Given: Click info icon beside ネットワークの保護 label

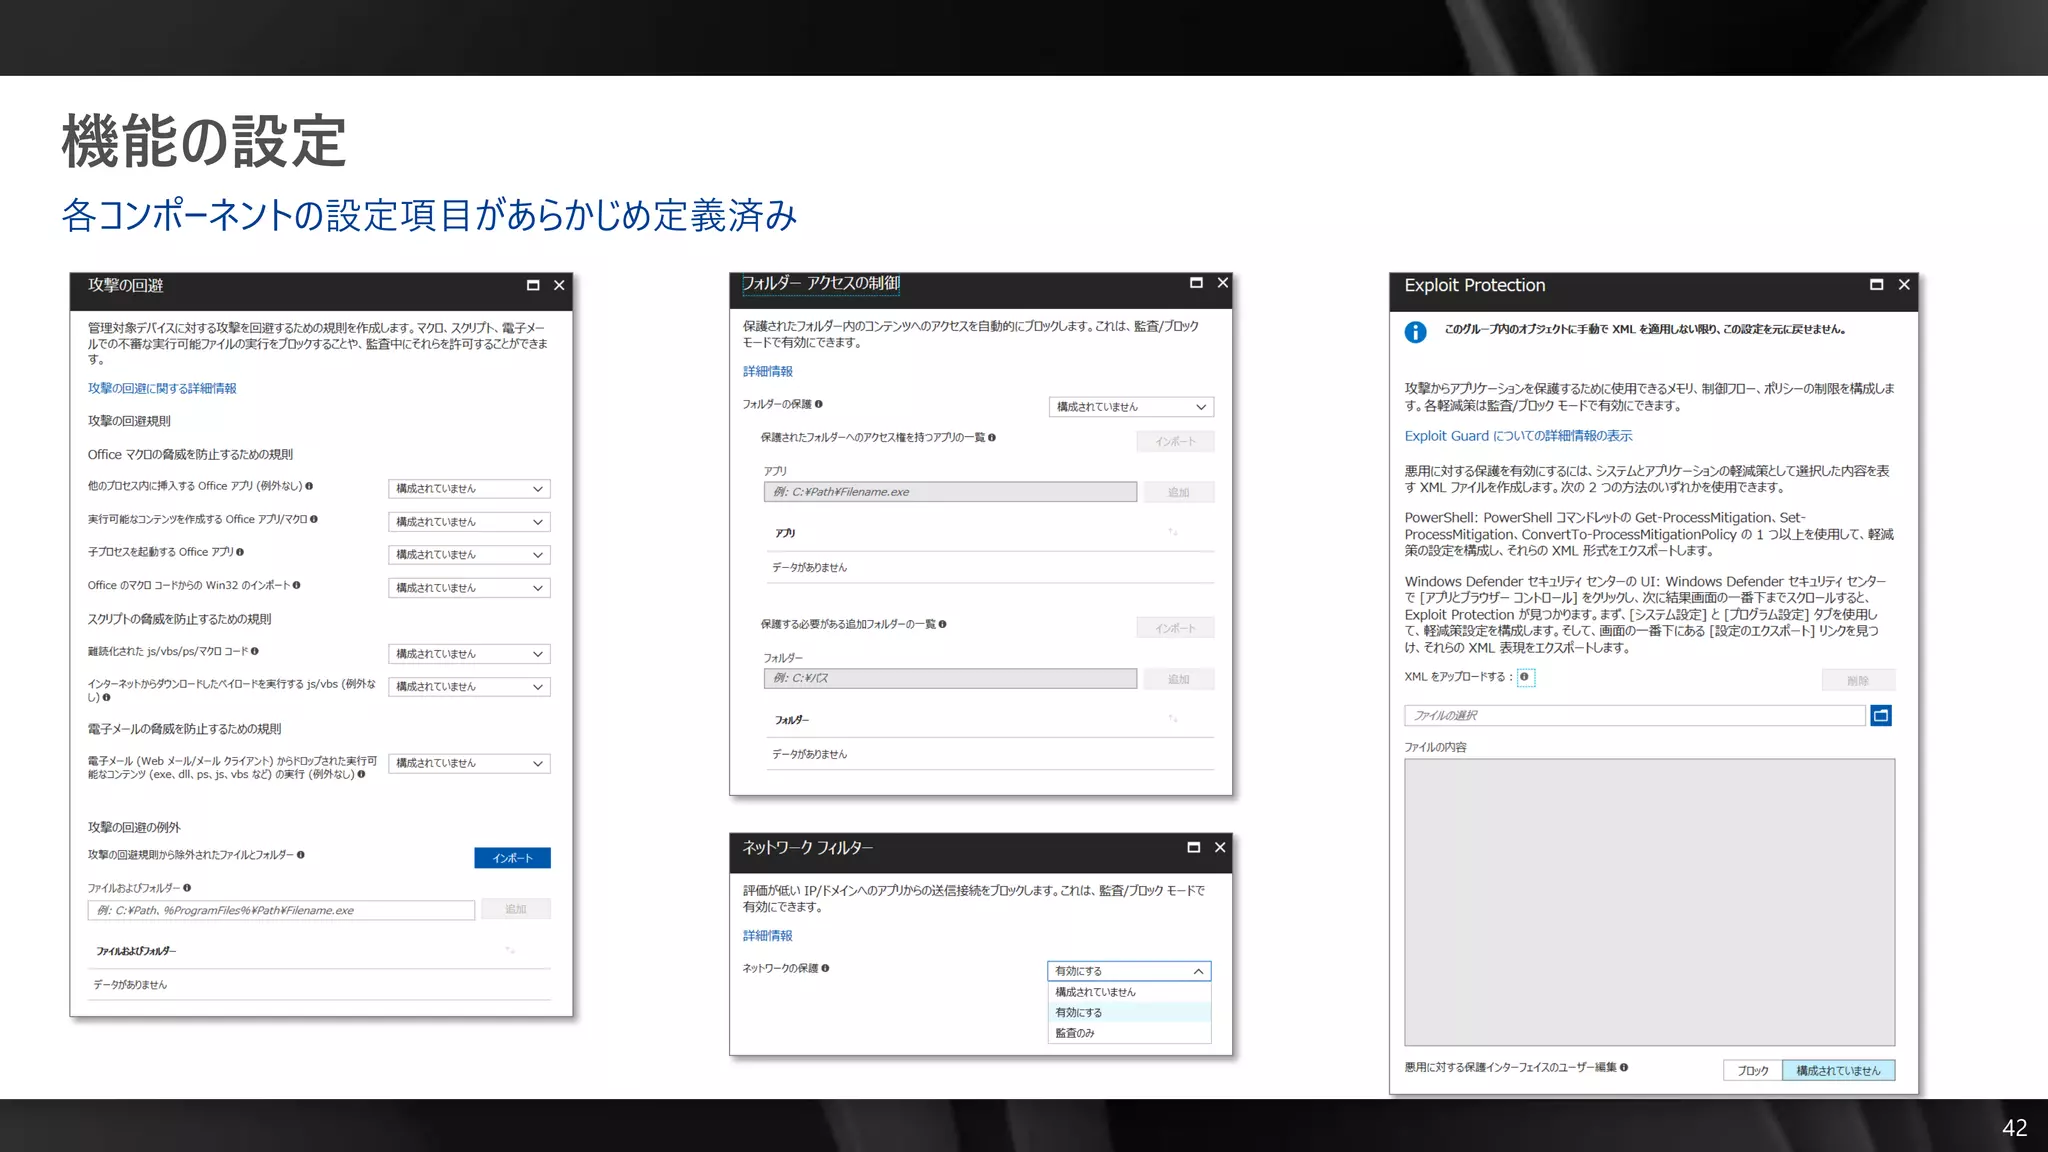Looking at the screenshot, I should (825, 968).
